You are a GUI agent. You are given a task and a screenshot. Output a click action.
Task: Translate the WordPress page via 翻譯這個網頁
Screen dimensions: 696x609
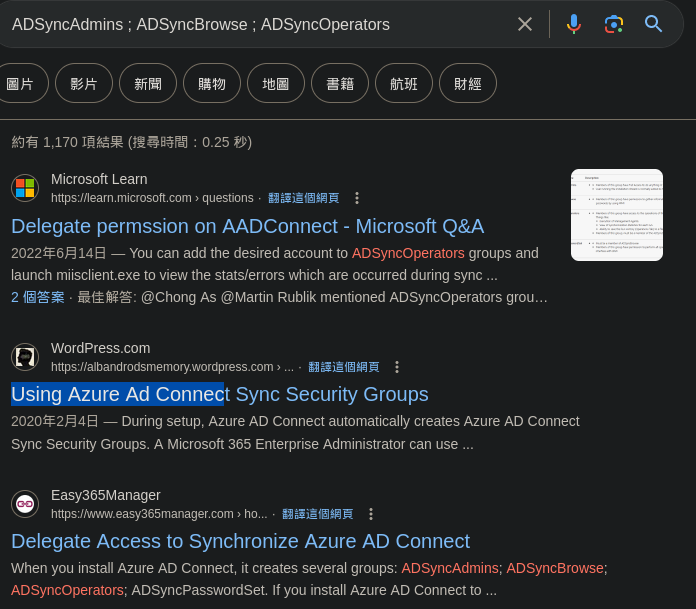click(344, 367)
